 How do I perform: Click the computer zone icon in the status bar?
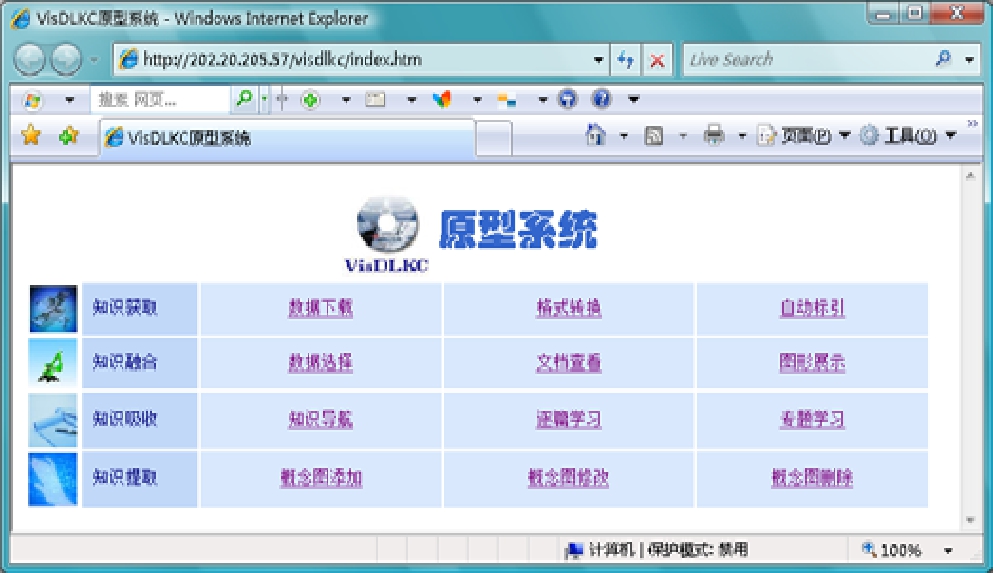click(x=574, y=550)
